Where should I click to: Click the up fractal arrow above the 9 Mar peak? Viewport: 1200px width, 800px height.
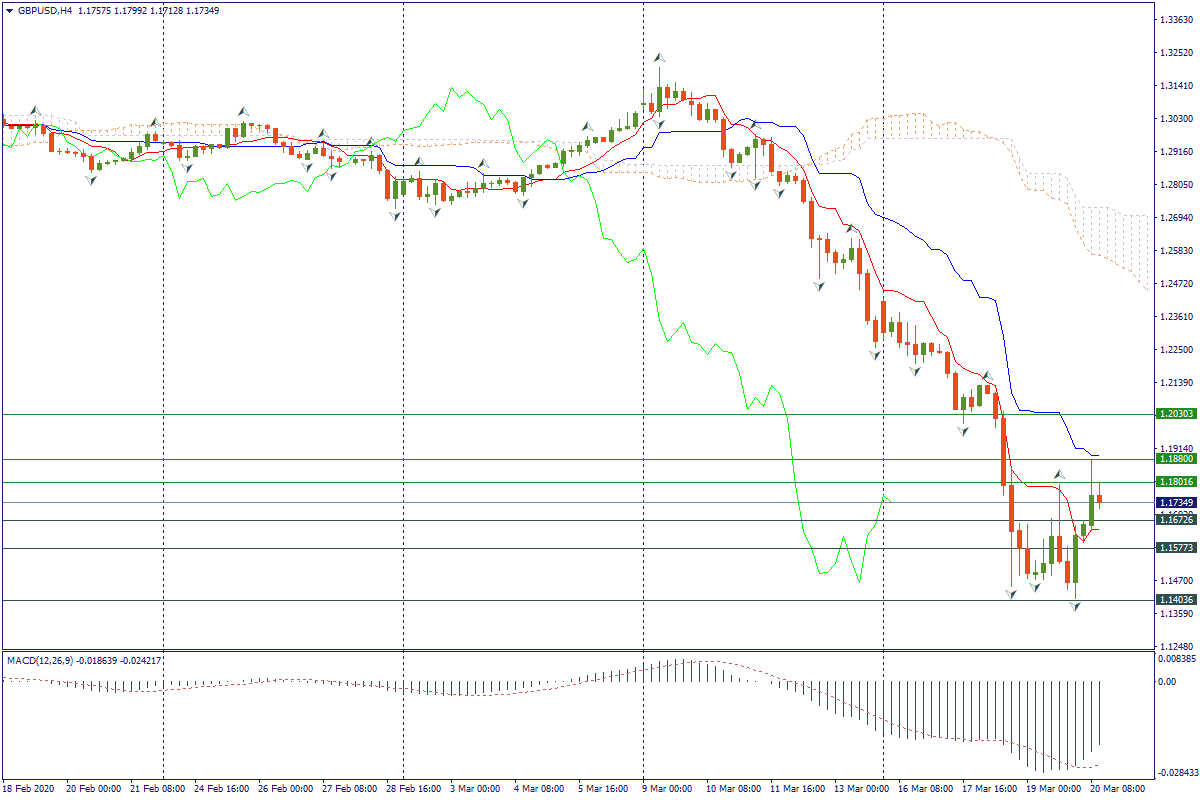pyautogui.click(x=659, y=57)
